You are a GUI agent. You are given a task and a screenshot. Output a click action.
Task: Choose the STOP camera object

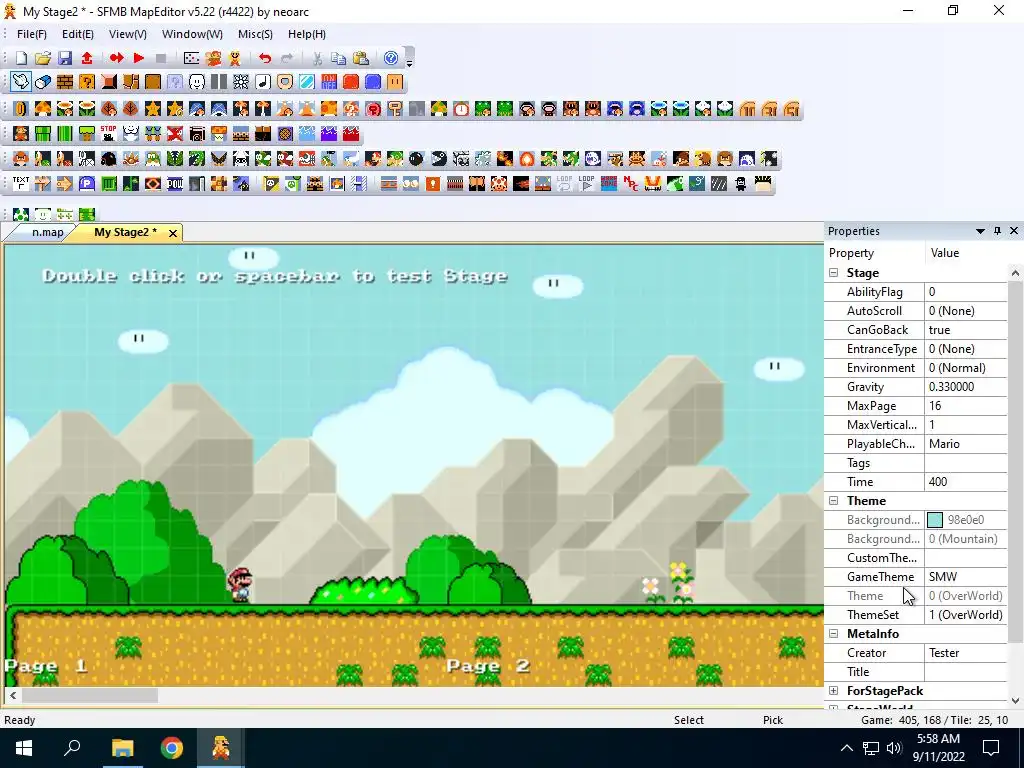108,134
